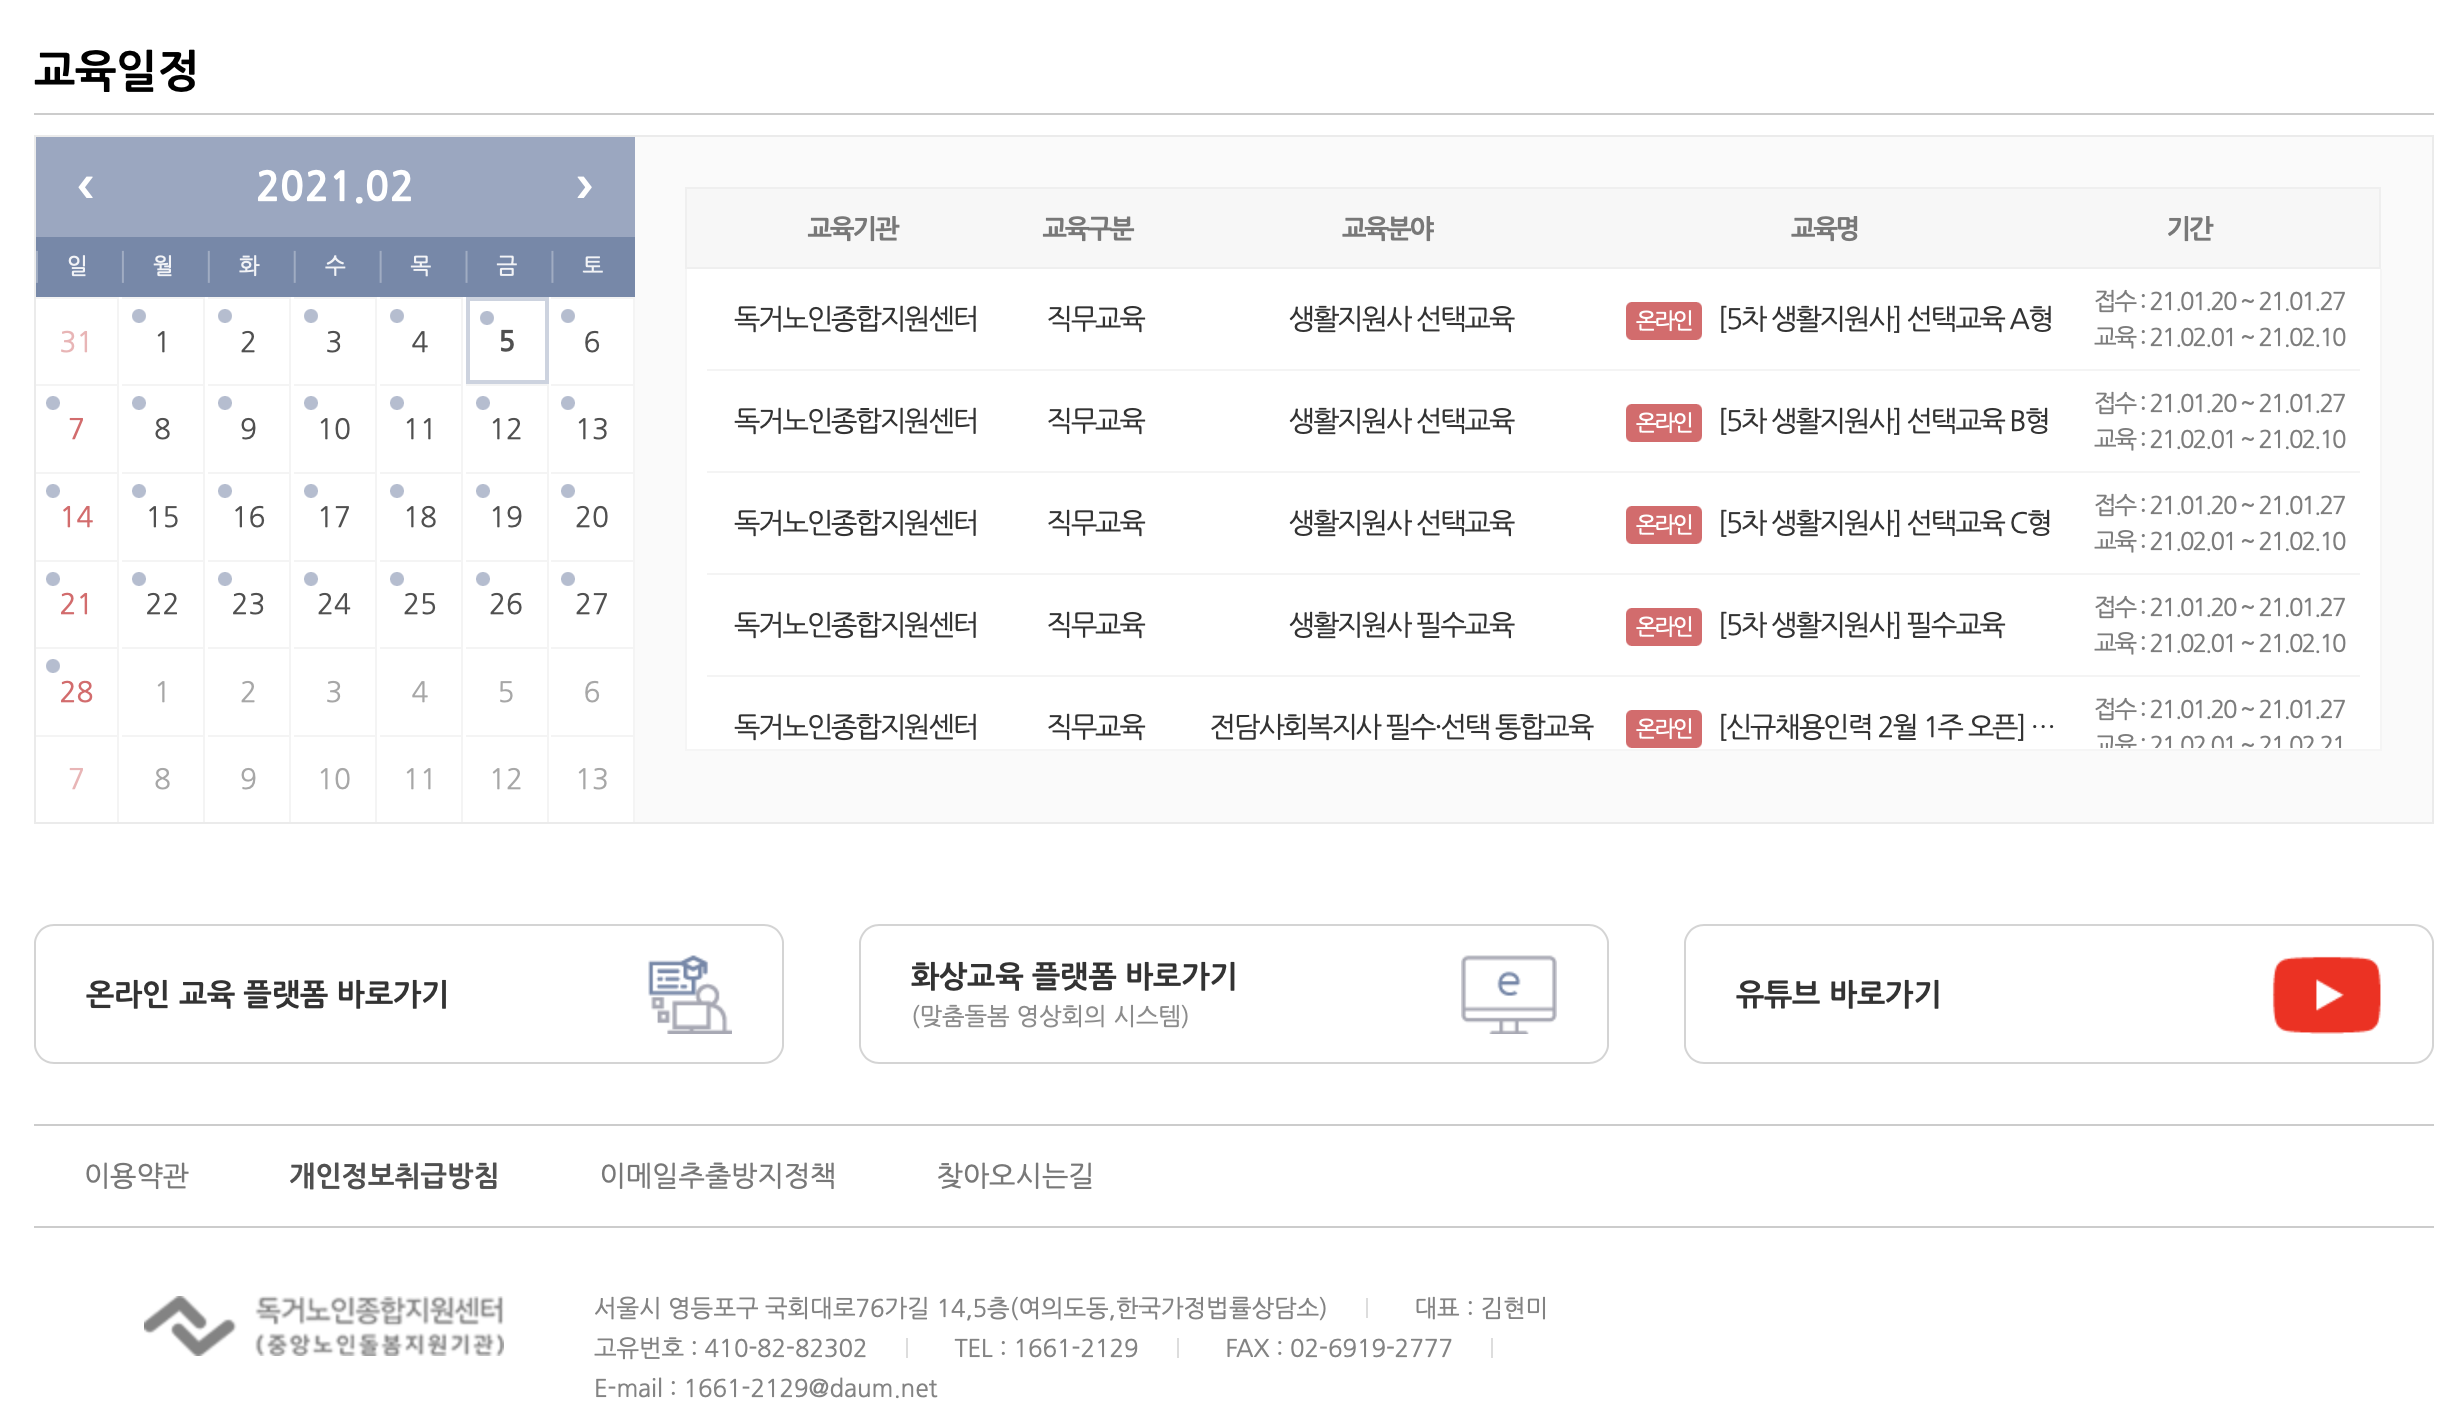Click the 독거노인종합지원센터 footer logo
Screen dimensions: 2460x1418
tap(325, 1326)
